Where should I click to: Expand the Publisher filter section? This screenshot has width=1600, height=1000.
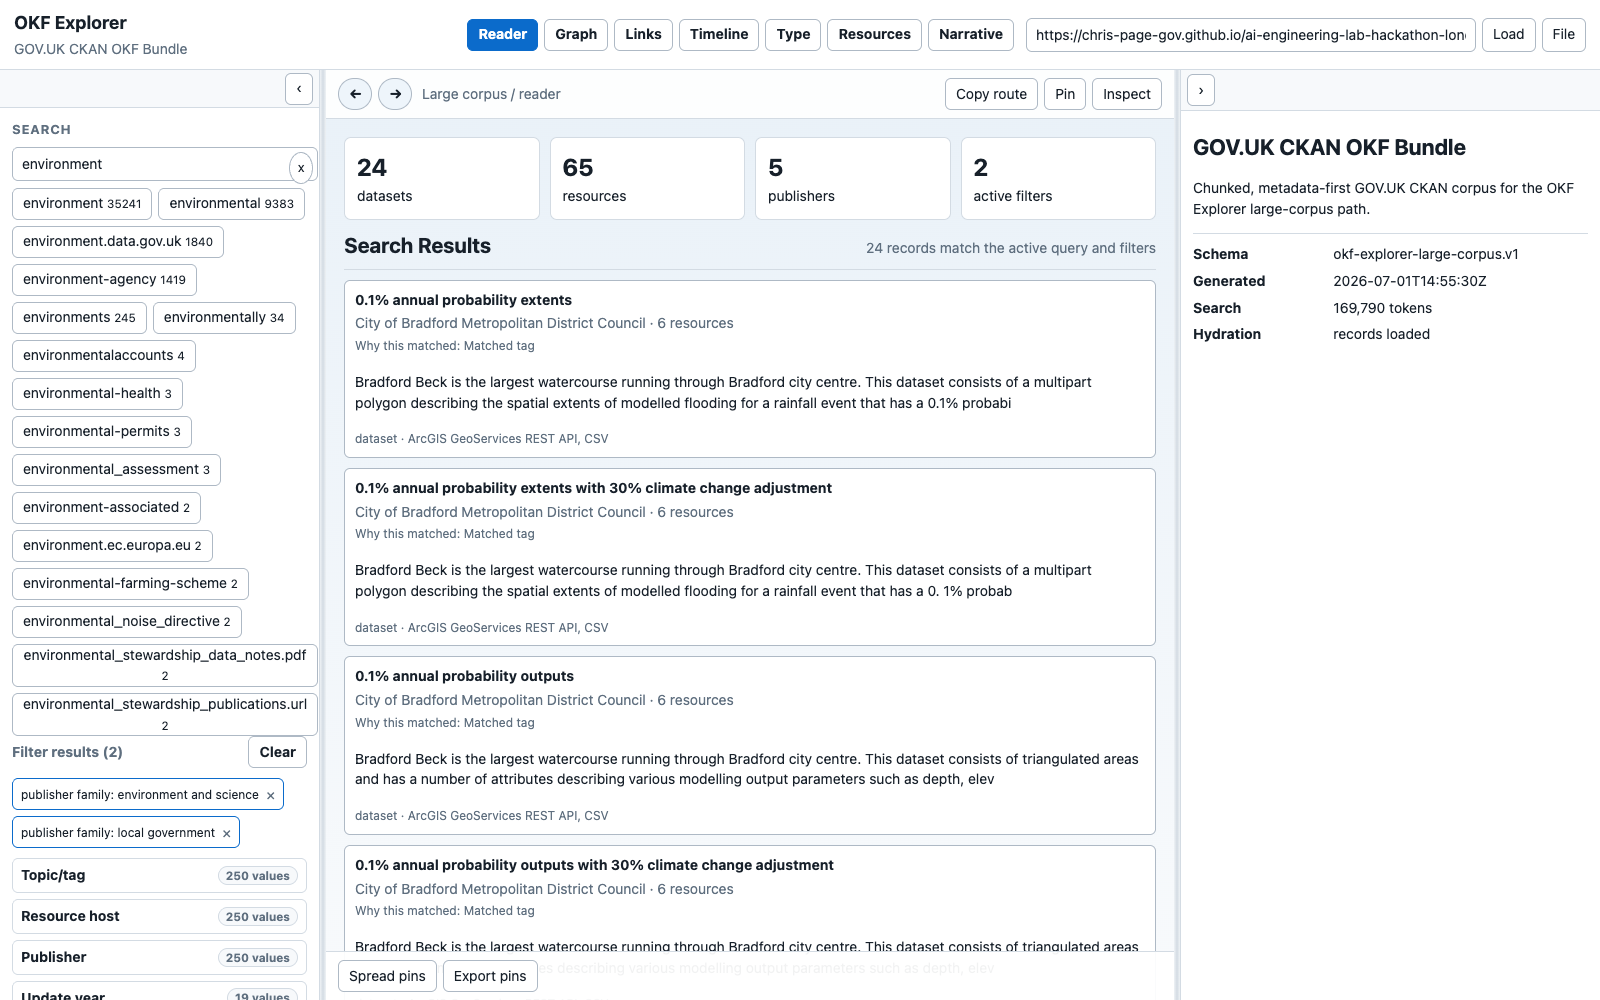(x=159, y=957)
